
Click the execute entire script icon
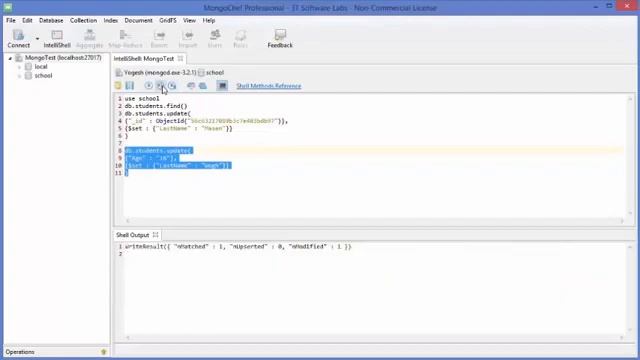pyautogui.click(x=149, y=86)
